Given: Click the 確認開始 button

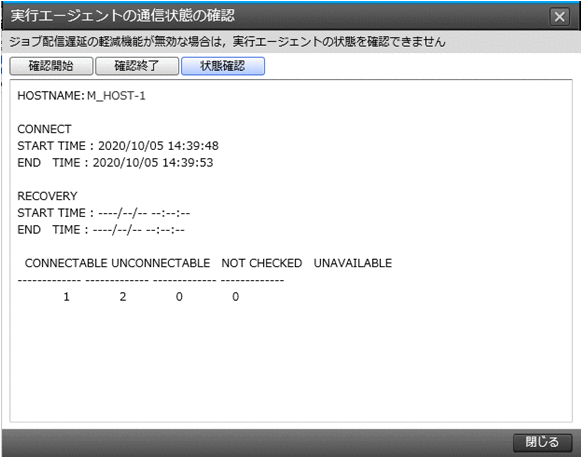Looking at the screenshot, I should (51, 66).
